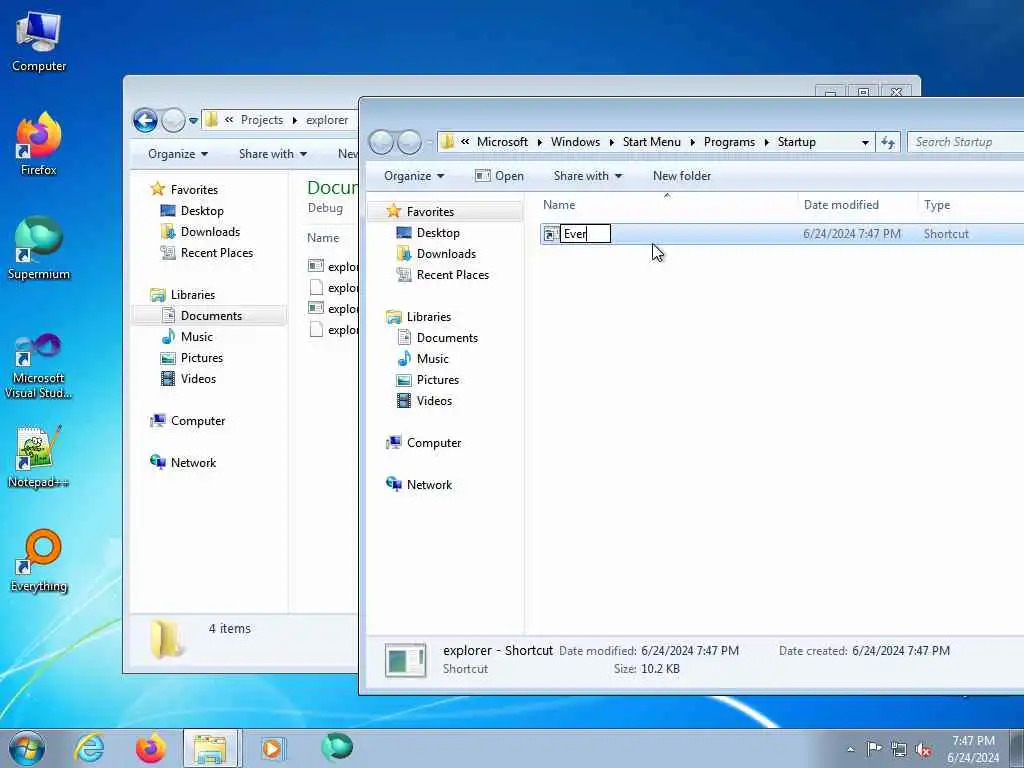1024x768 pixels.
Task: Click Programs in the address bar
Action: pyautogui.click(x=729, y=142)
